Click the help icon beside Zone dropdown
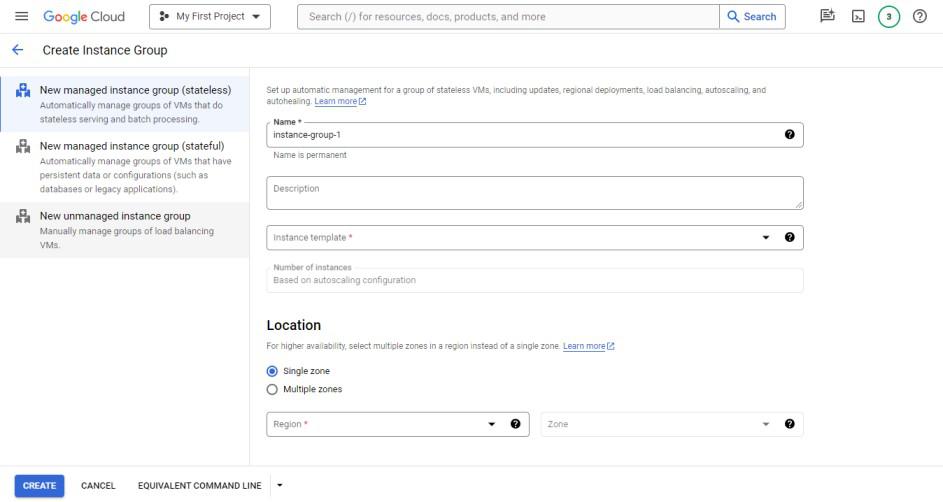943x502 pixels. [790, 424]
